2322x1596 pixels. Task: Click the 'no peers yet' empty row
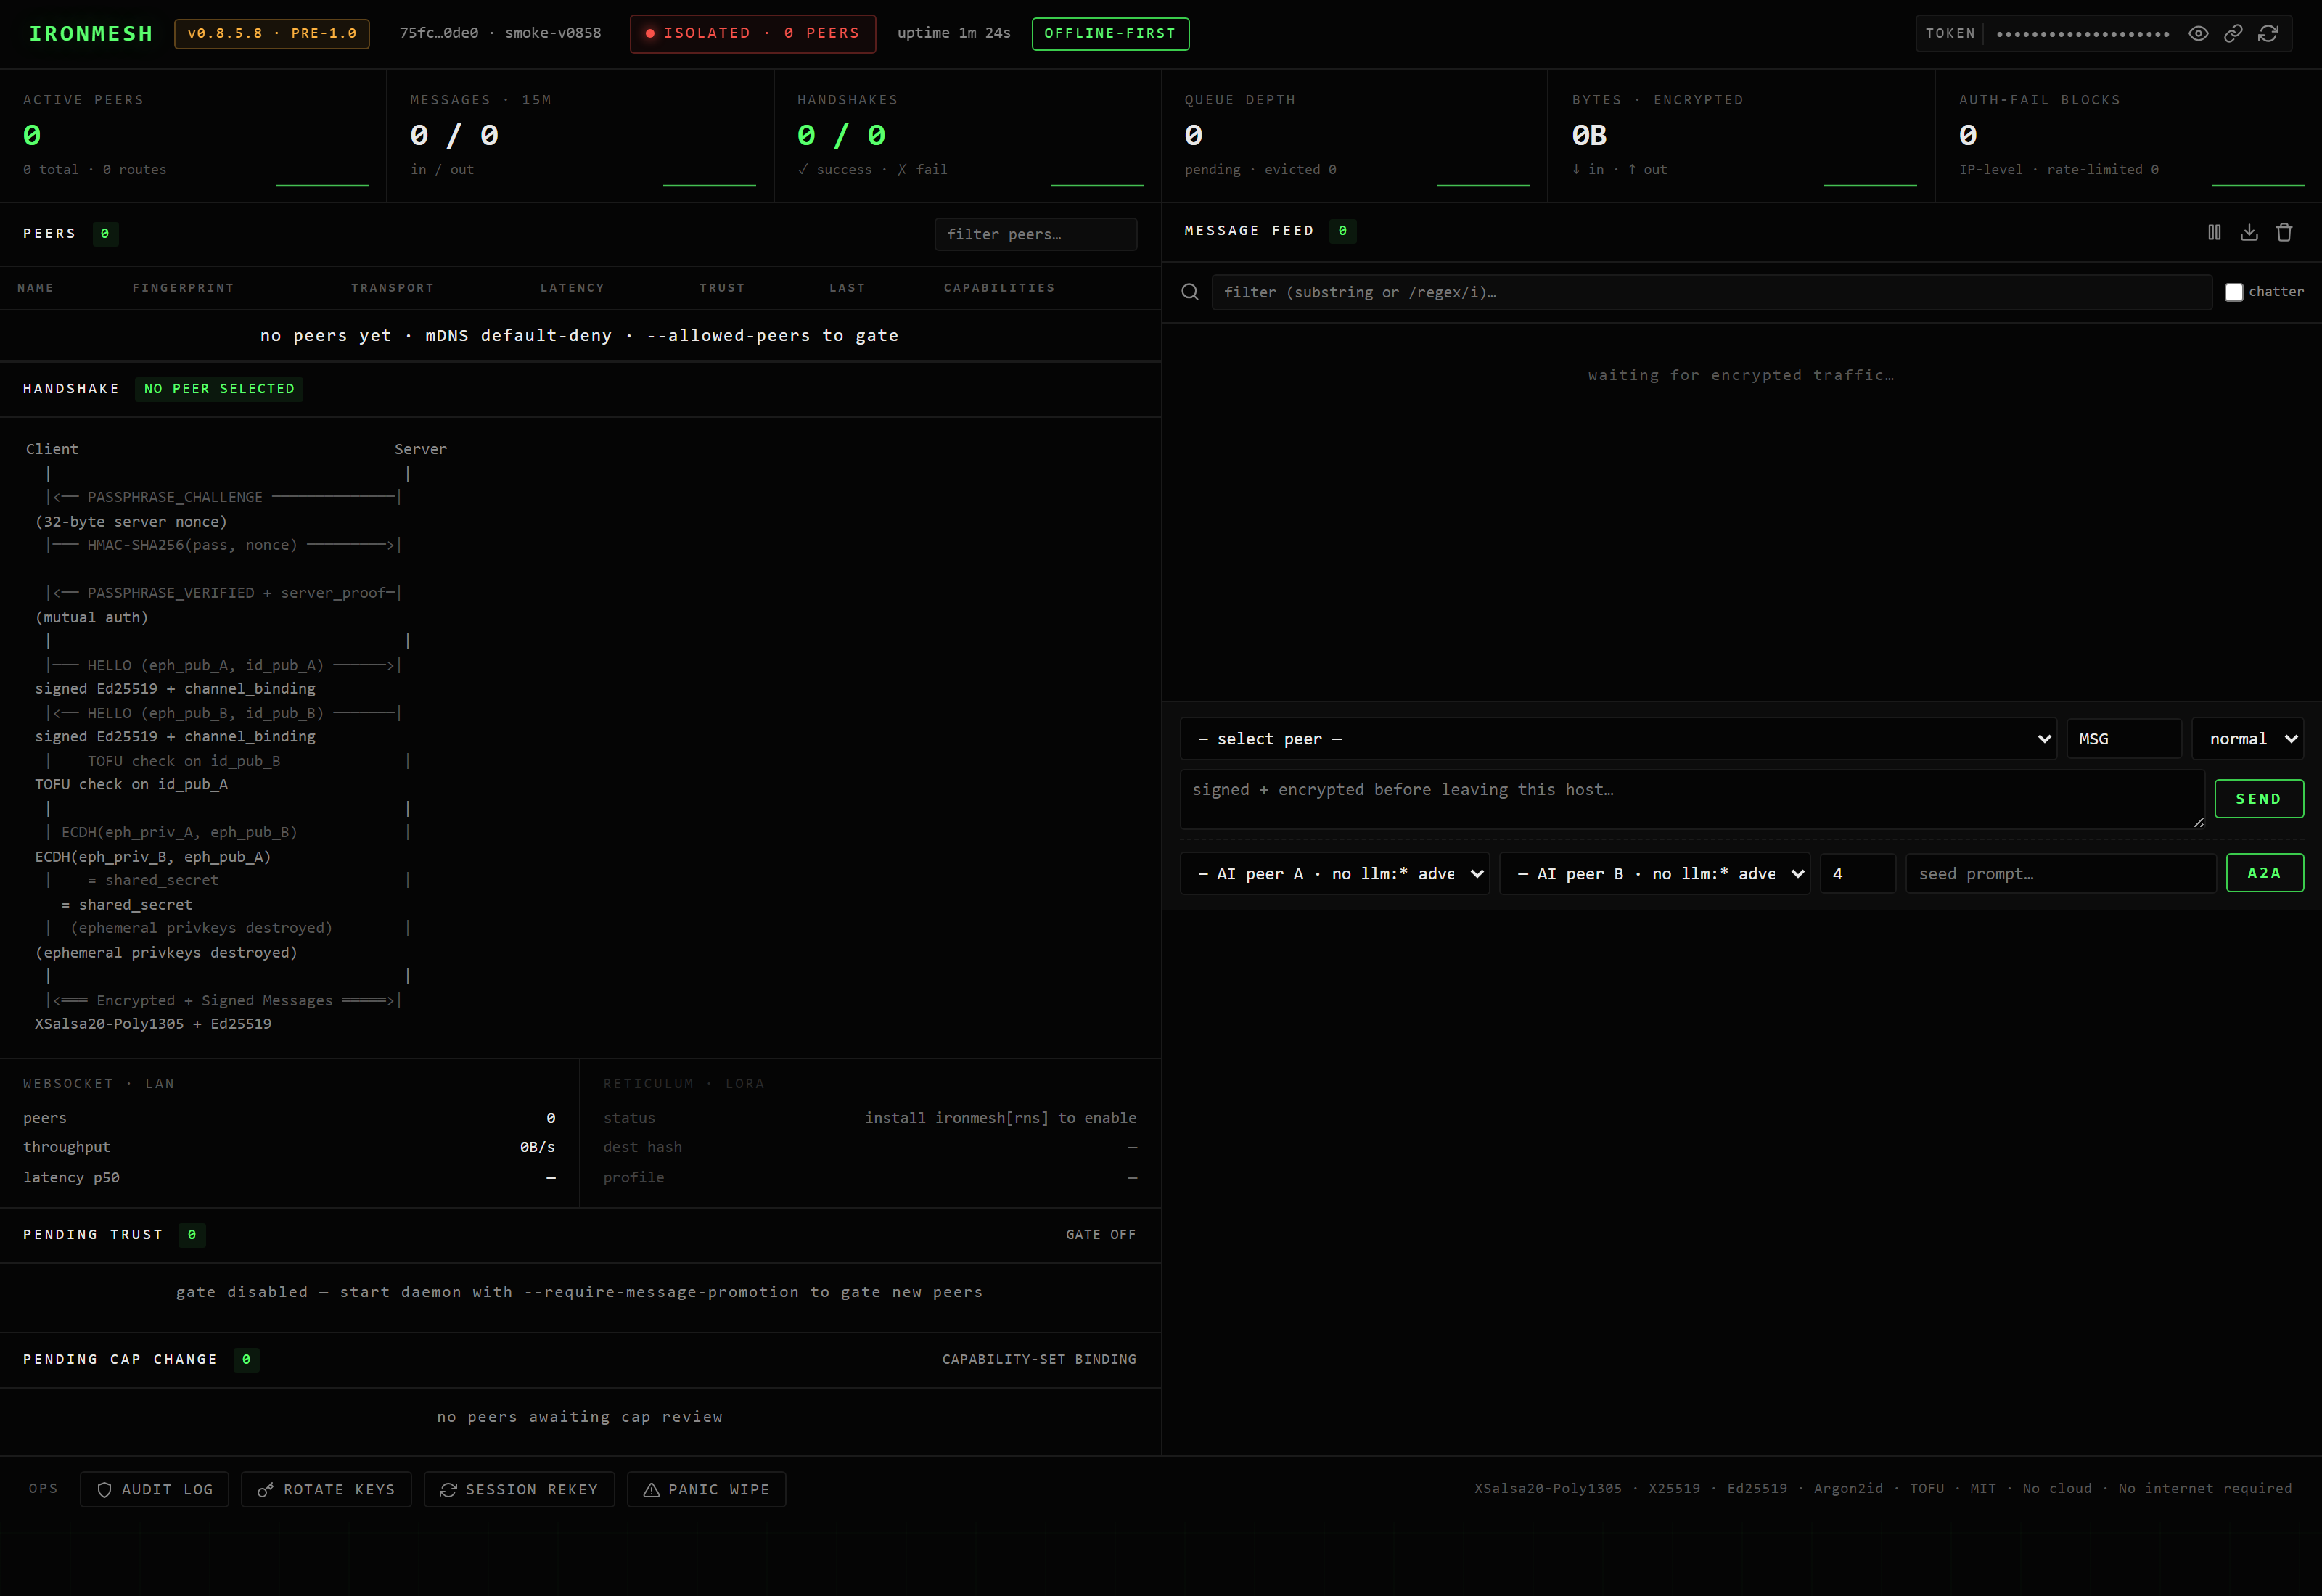(580, 336)
